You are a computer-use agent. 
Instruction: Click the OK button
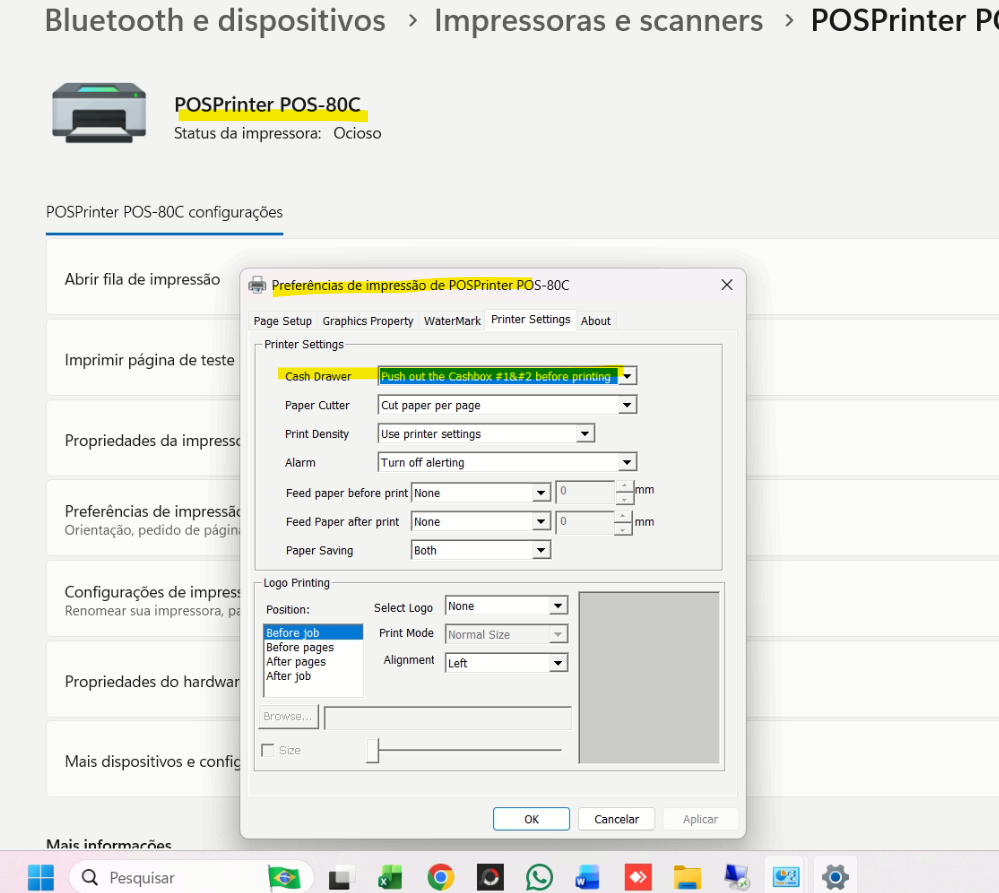pyautogui.click(x=531, y=819)
